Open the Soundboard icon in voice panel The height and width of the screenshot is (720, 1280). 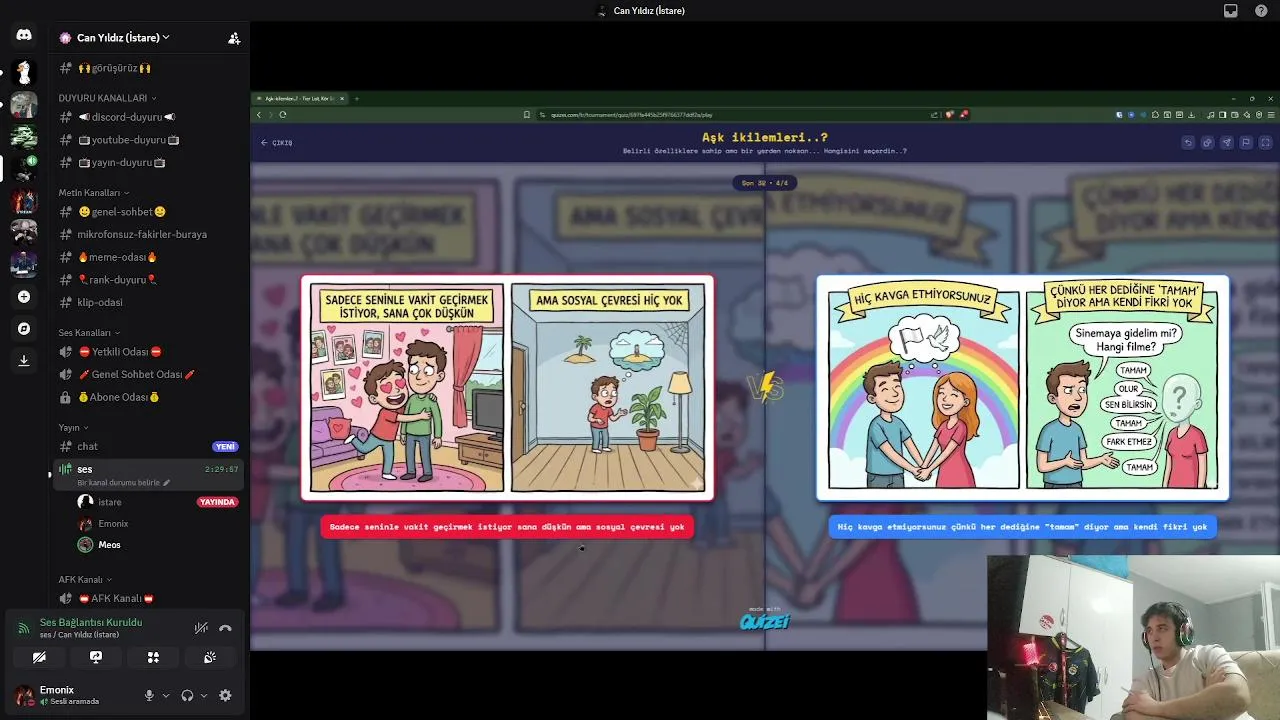210,657
